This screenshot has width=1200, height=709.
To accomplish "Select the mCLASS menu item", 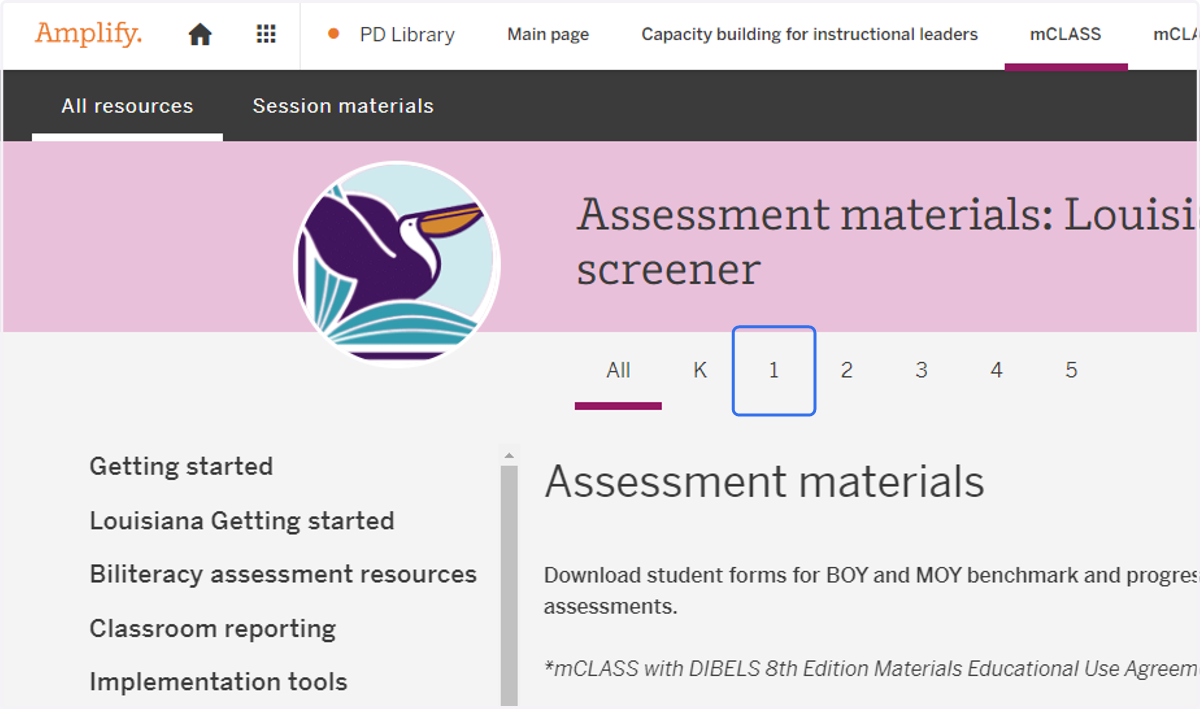I will coord(1066,35).
